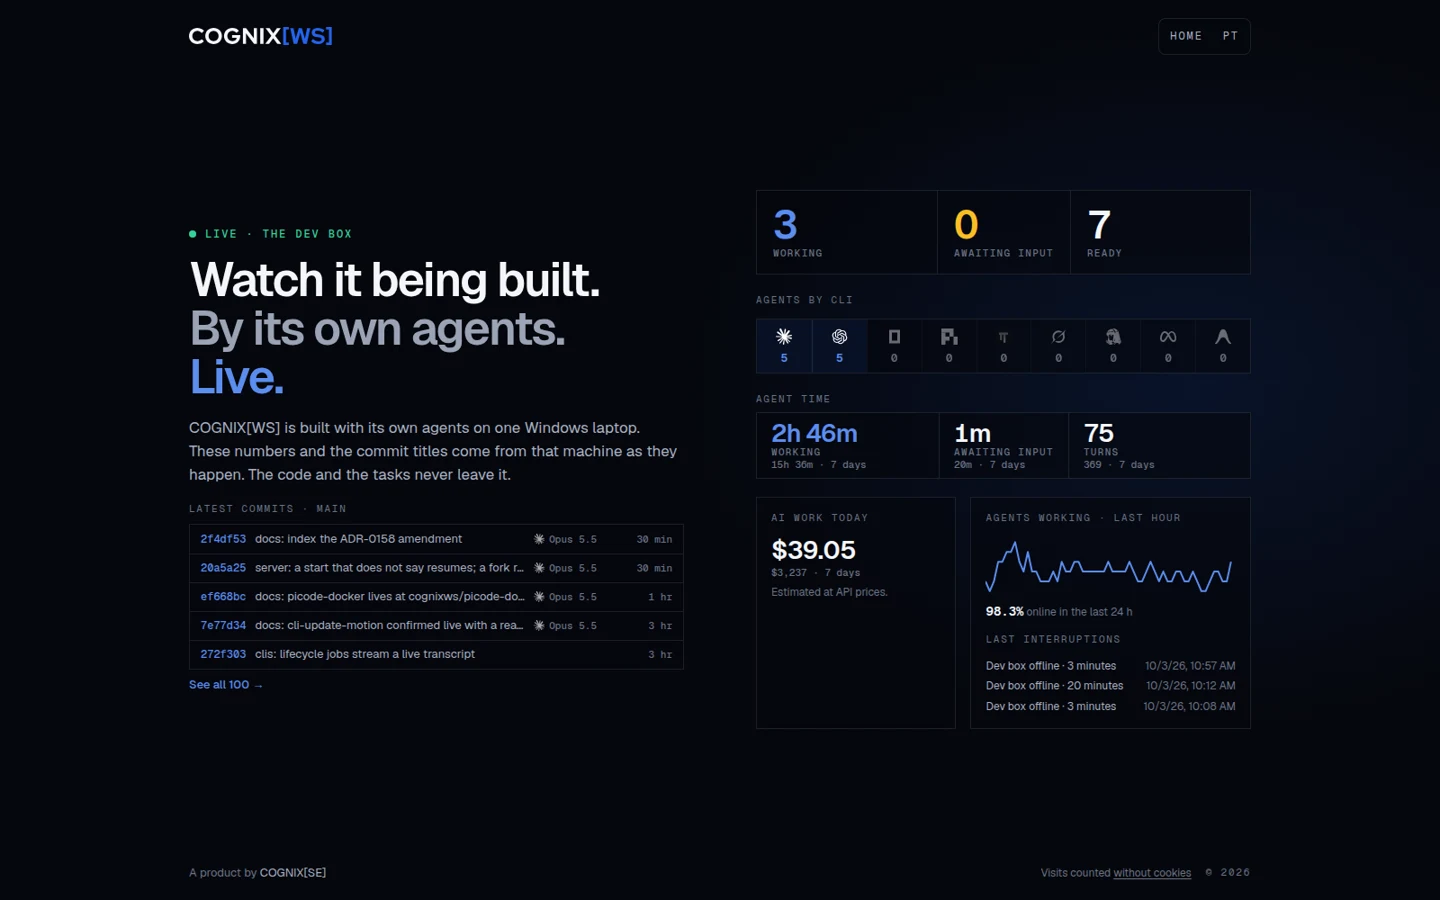Screen dimensions: 1440x900
Task: Click the 0 Awaiting Input stat card
Action: tap(1004, 232)
